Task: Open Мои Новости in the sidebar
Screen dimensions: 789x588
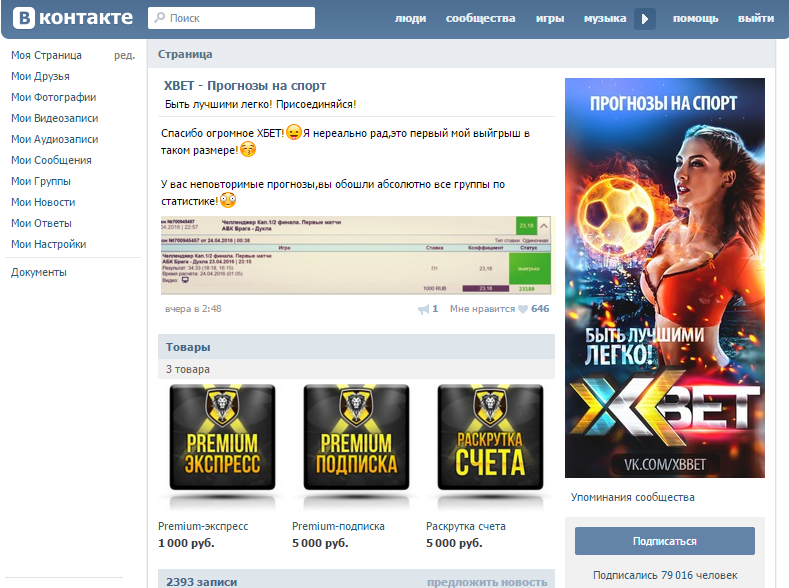Action: click(43, 202)
